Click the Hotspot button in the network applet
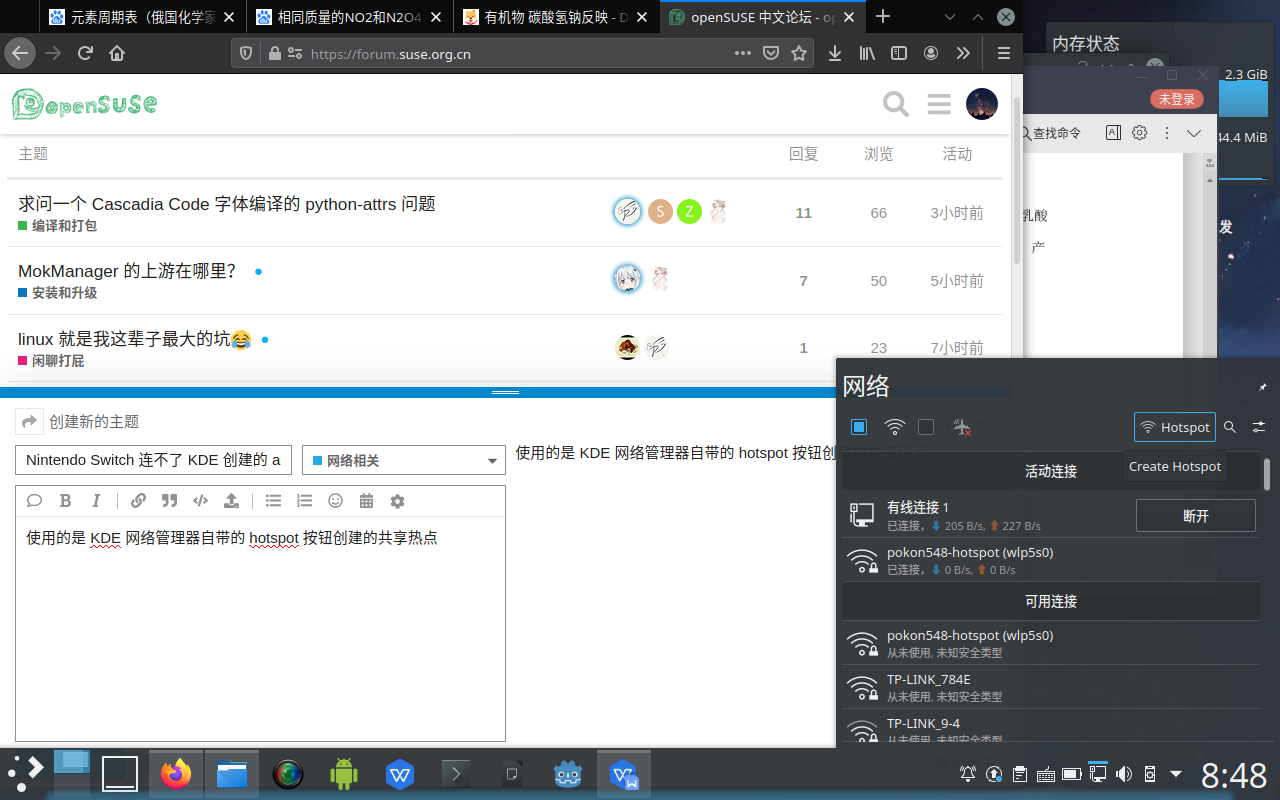The width and height of the screenshot is (1280, 800). pos(1174,427)
